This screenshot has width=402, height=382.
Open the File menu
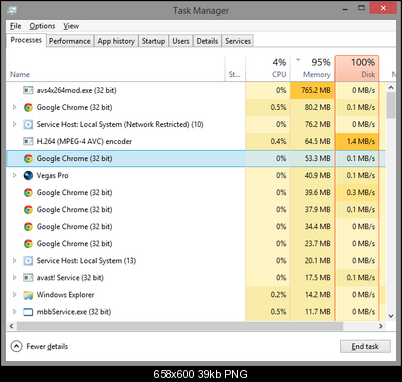15,26
